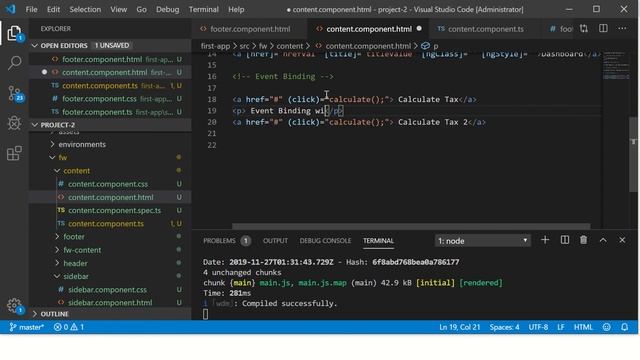Split the terminal panel
Image resolution: width=640 pixels, height=360 pixels.
564,240
